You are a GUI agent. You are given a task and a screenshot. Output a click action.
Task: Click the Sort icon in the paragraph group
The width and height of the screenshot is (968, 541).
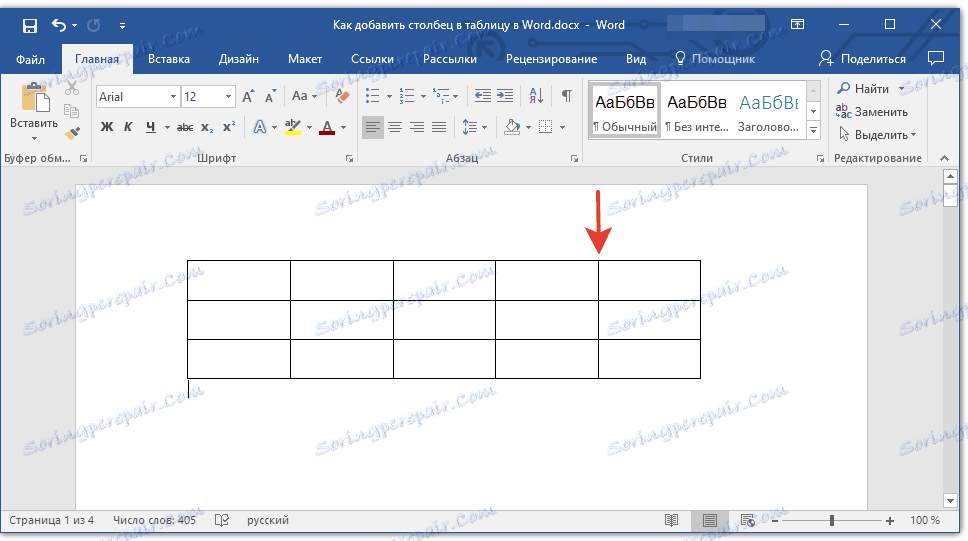(x=536, y=96)
